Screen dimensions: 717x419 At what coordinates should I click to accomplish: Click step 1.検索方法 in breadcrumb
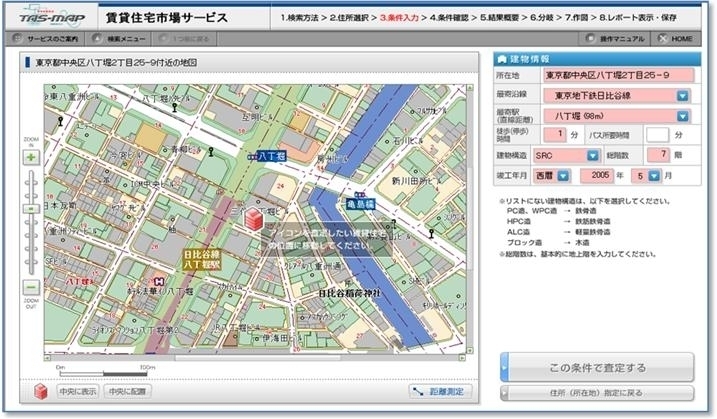tap(299, 17)
